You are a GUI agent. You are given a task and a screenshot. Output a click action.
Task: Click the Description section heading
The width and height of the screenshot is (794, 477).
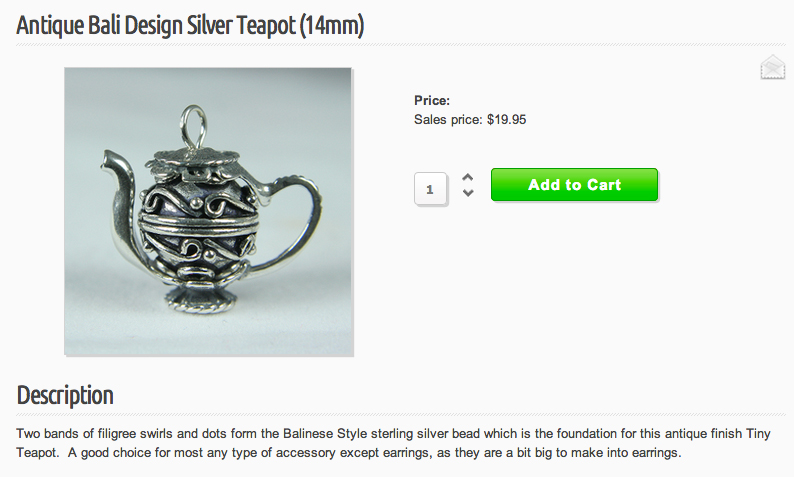(x=65, y=395)
